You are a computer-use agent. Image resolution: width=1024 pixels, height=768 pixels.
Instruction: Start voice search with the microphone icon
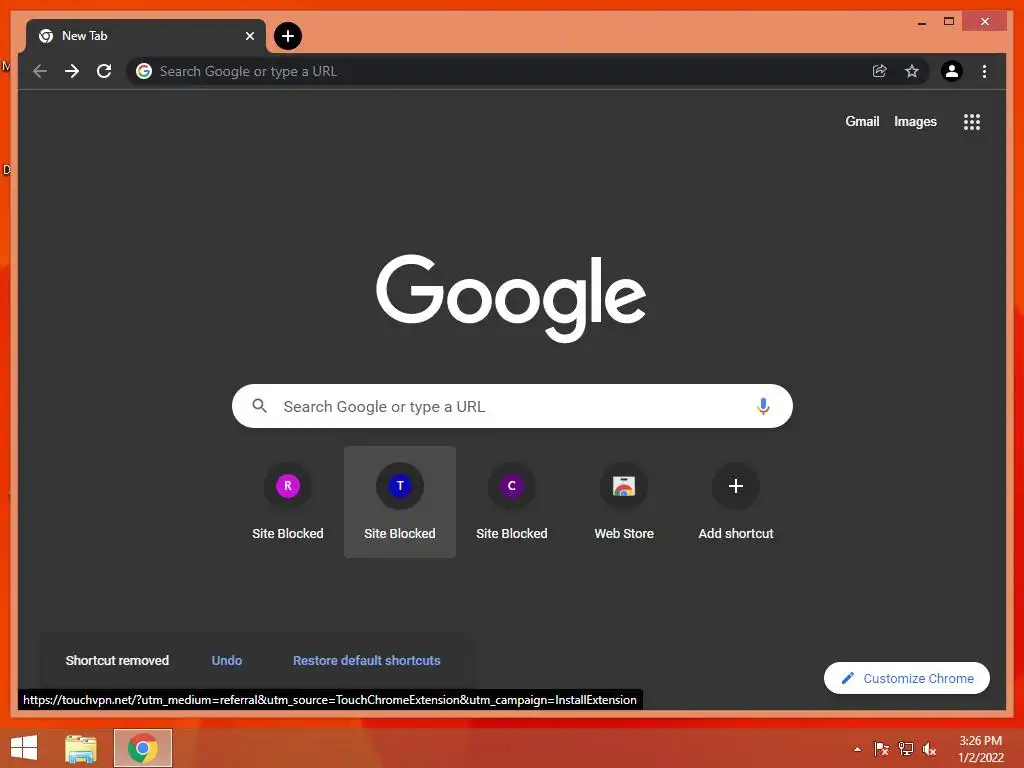763,406
